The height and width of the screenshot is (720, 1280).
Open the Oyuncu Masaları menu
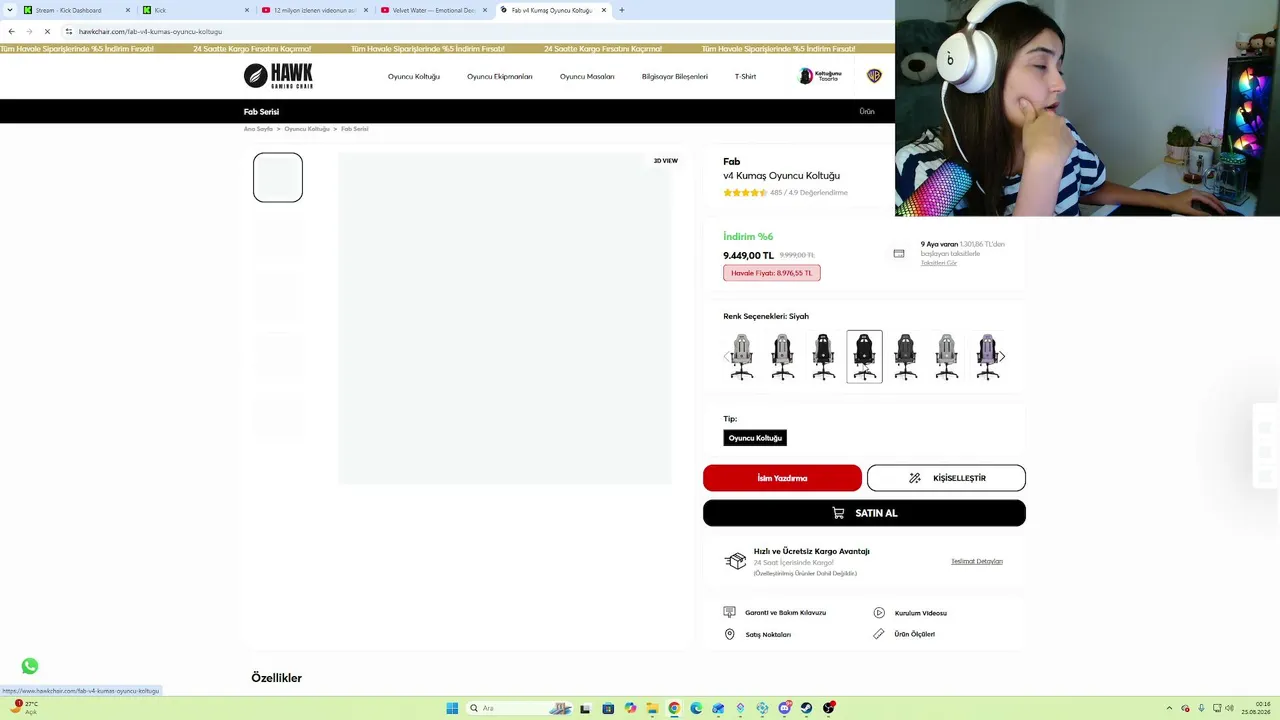(587, 76)
